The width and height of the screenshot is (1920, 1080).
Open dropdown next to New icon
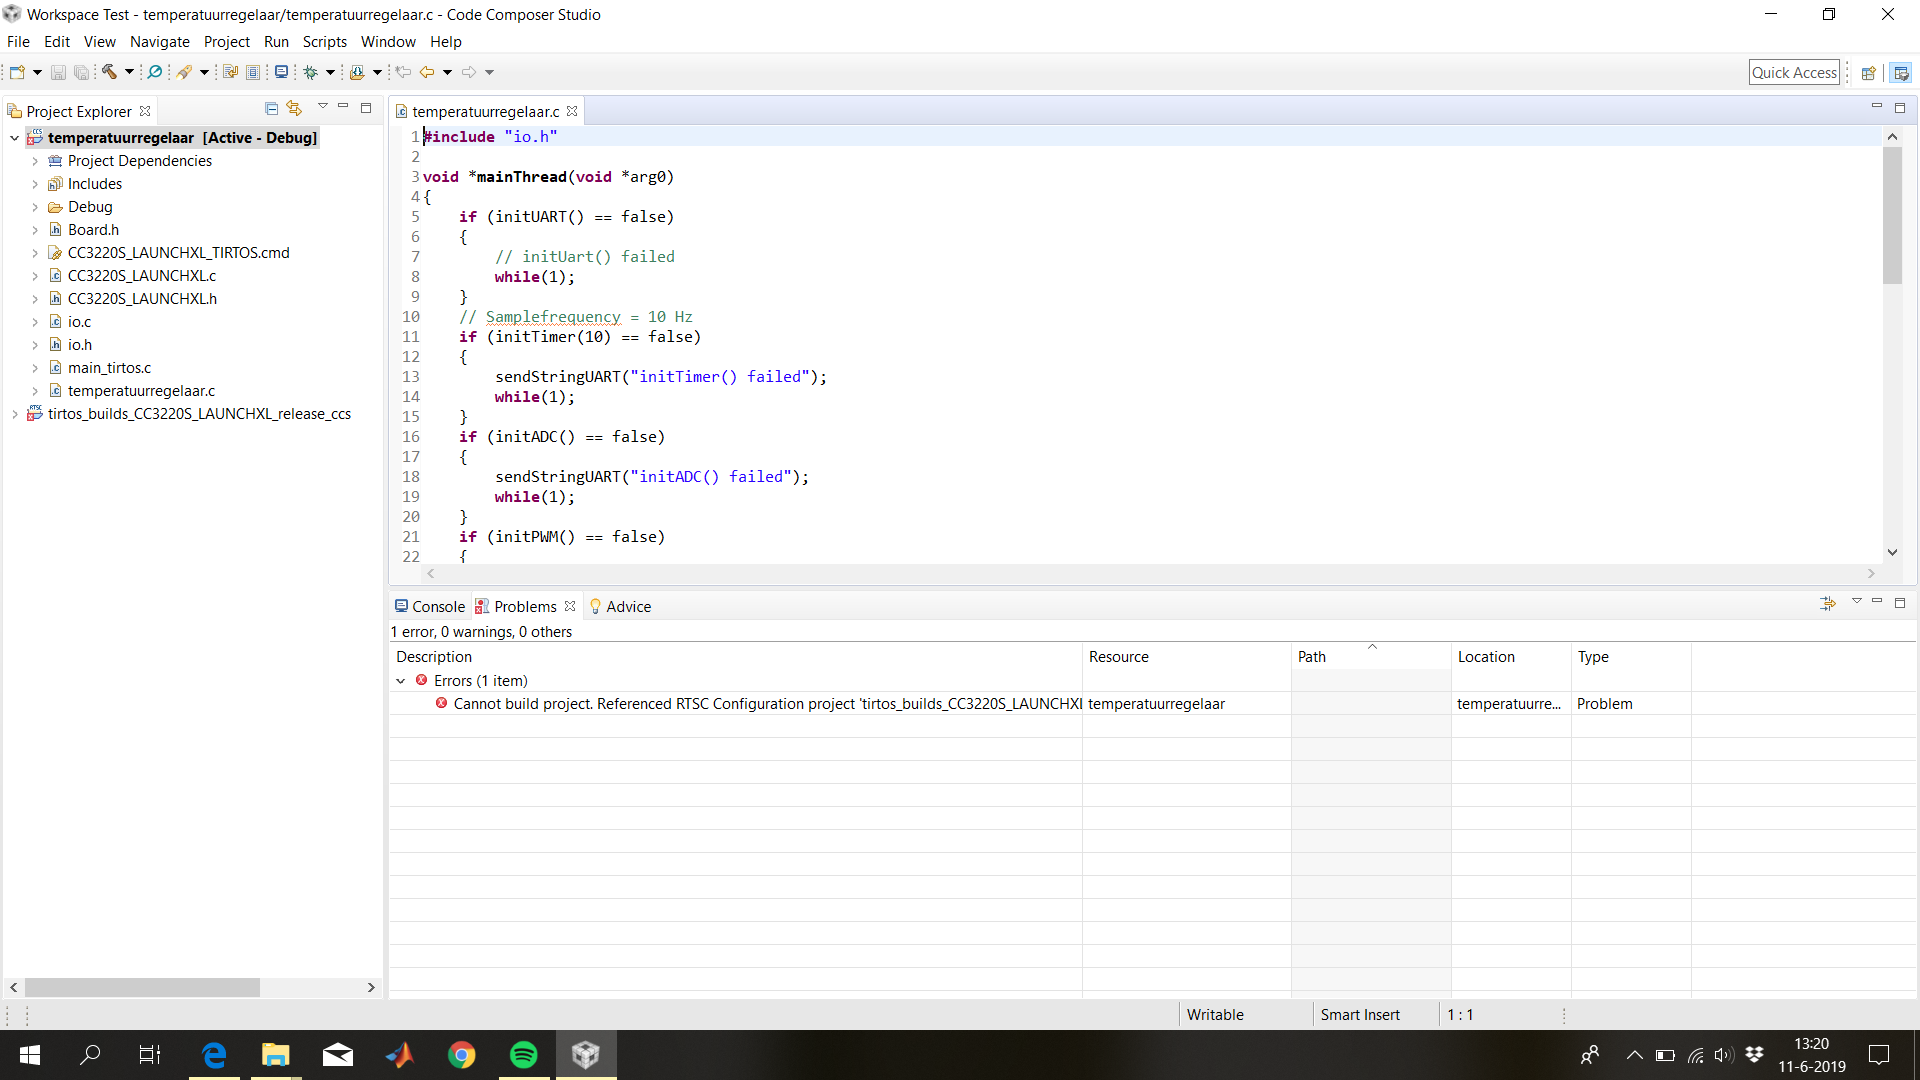tap(37, 72)
